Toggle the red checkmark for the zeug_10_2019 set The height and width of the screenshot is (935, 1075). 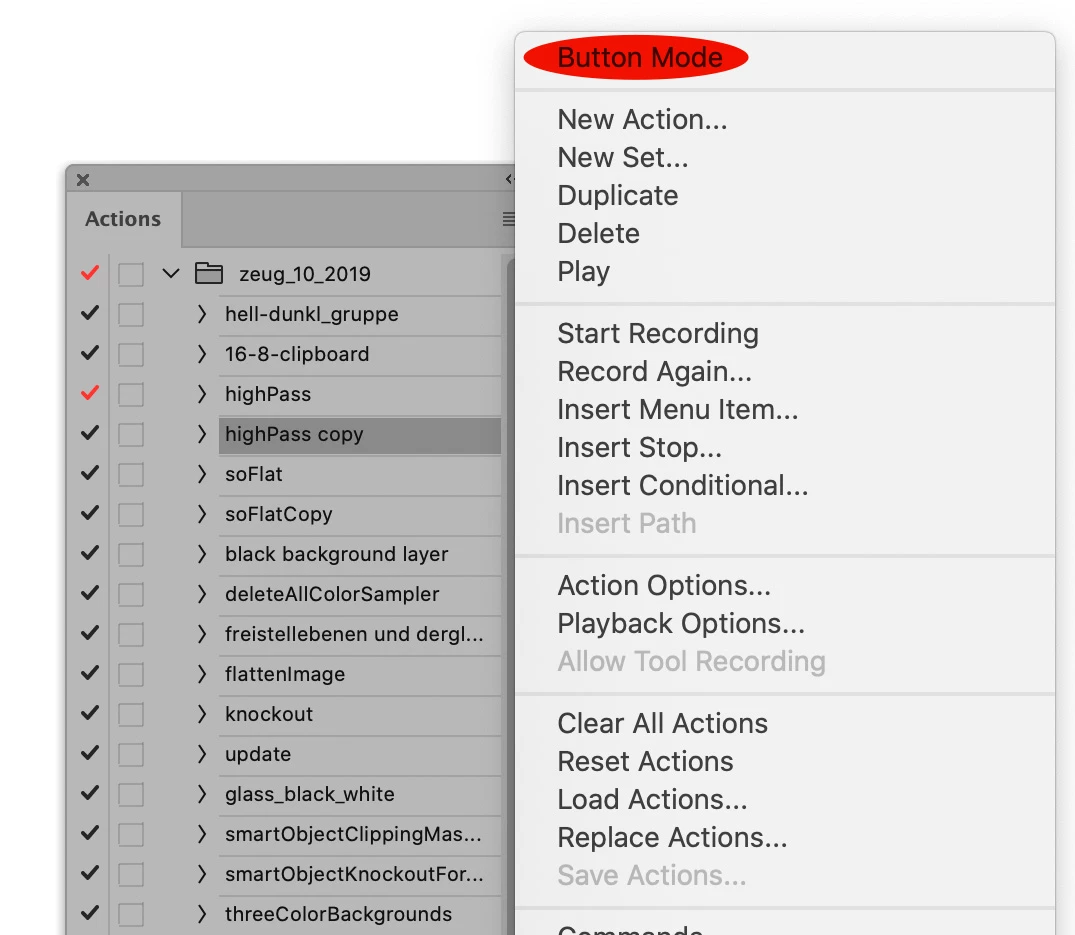click(x=90, y=273)
